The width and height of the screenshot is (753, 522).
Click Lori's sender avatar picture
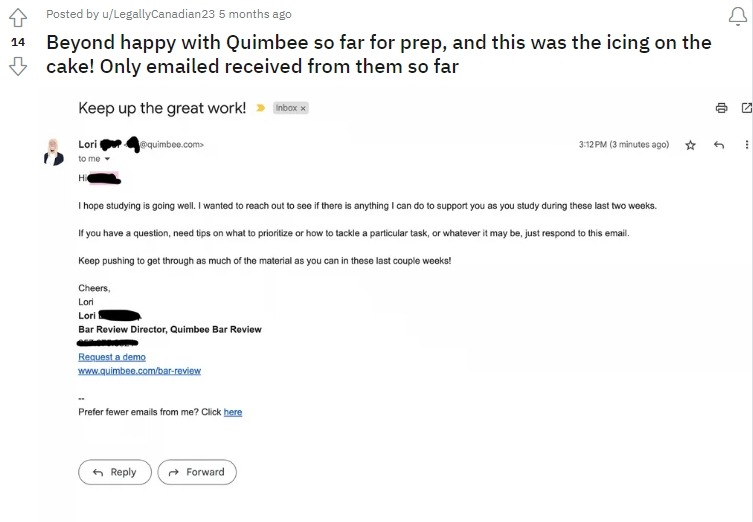53,152
